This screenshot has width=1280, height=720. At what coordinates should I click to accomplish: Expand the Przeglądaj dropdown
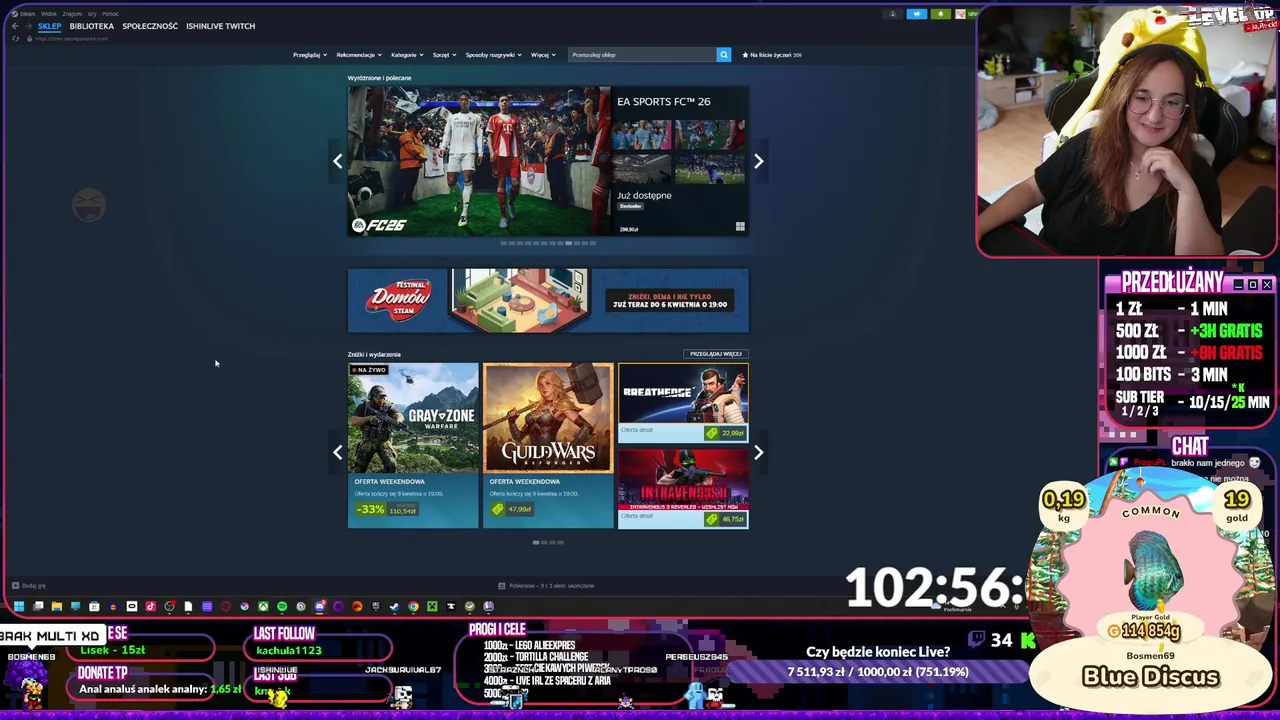pyautogui.click(x=309, y=55)
